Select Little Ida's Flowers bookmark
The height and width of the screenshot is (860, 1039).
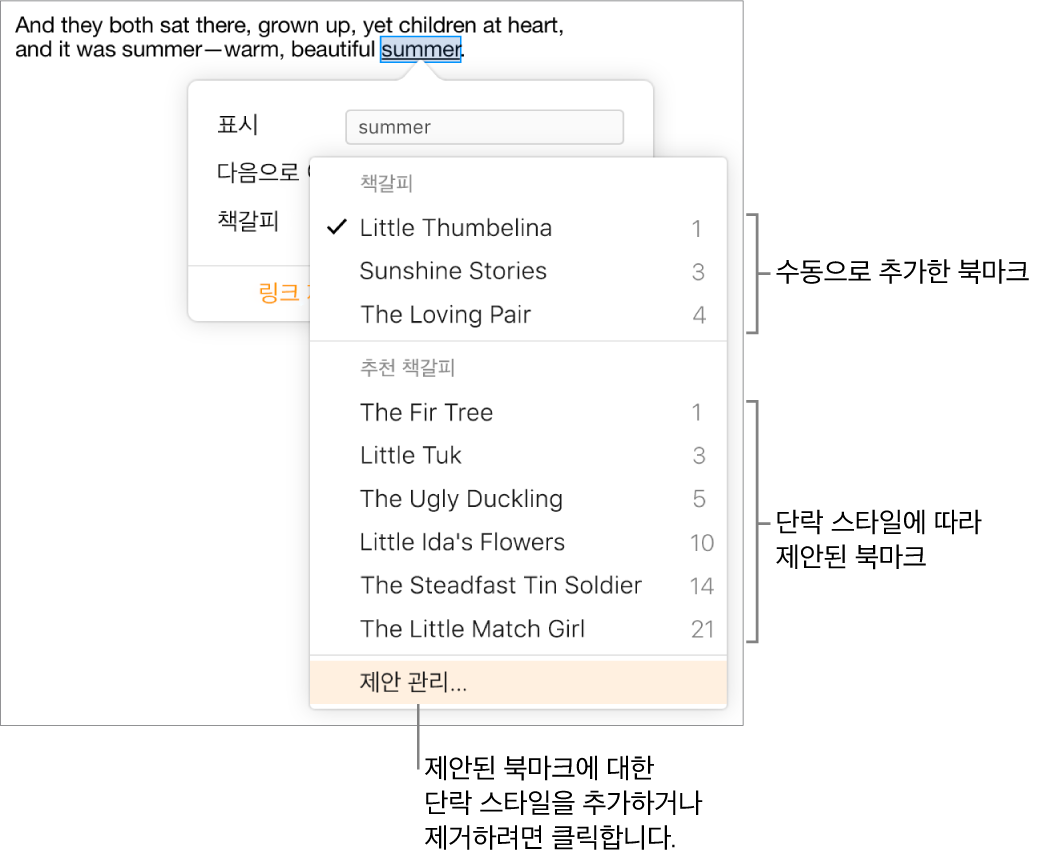tap(462, 542)
